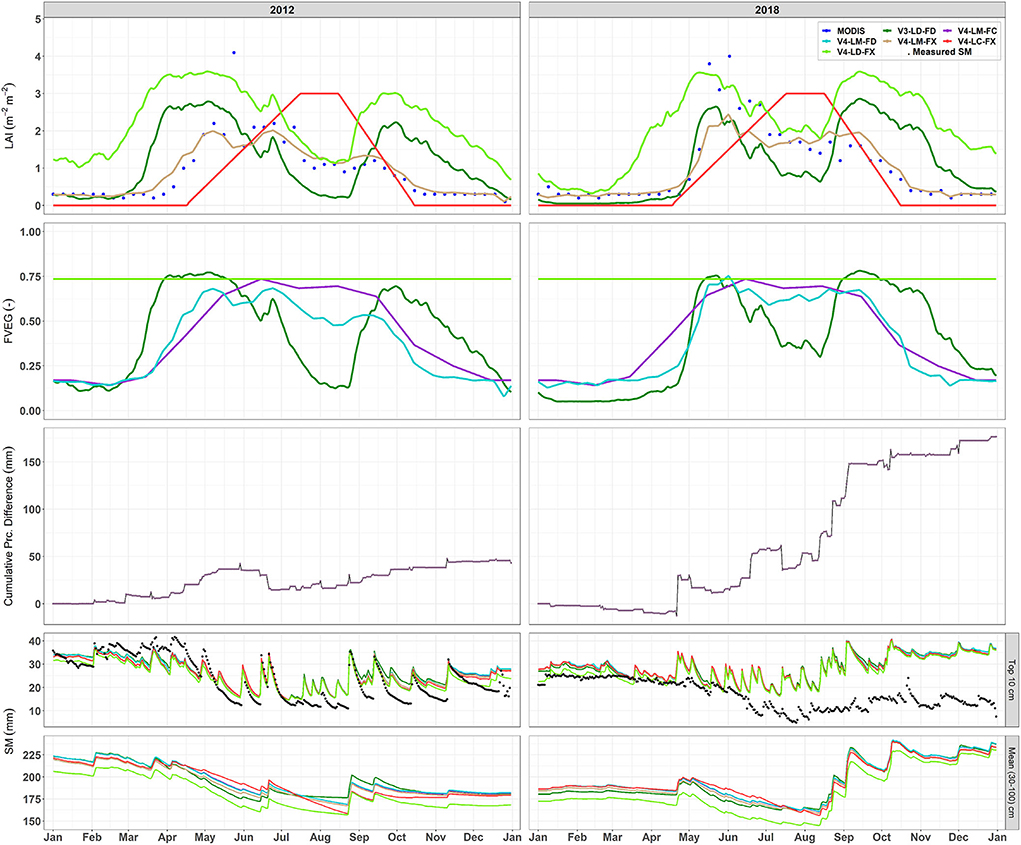Click the Jun month label under the 2018 column
Viewport: 1021px width, 845px height.
[x=728, y=837]
